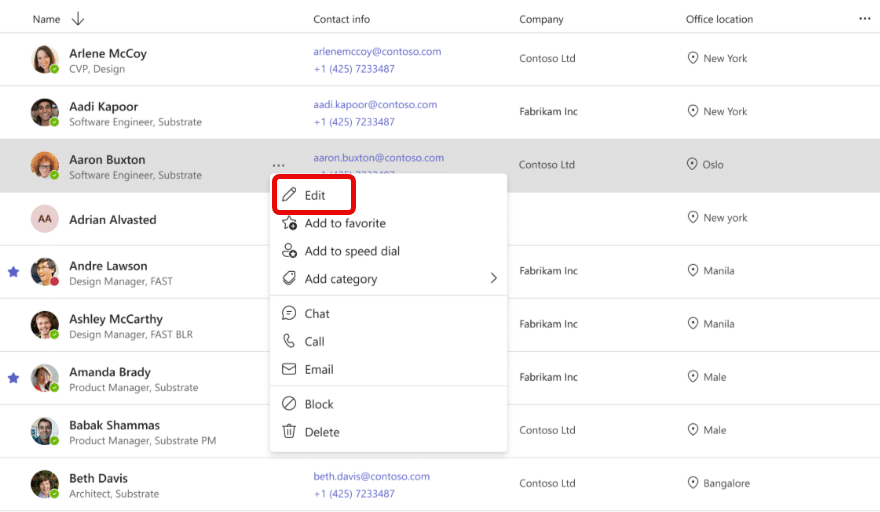This screenshot has width=880, height=512.
Task: Open Aaron Buxton's profile picture
Action: pos(45,165)
